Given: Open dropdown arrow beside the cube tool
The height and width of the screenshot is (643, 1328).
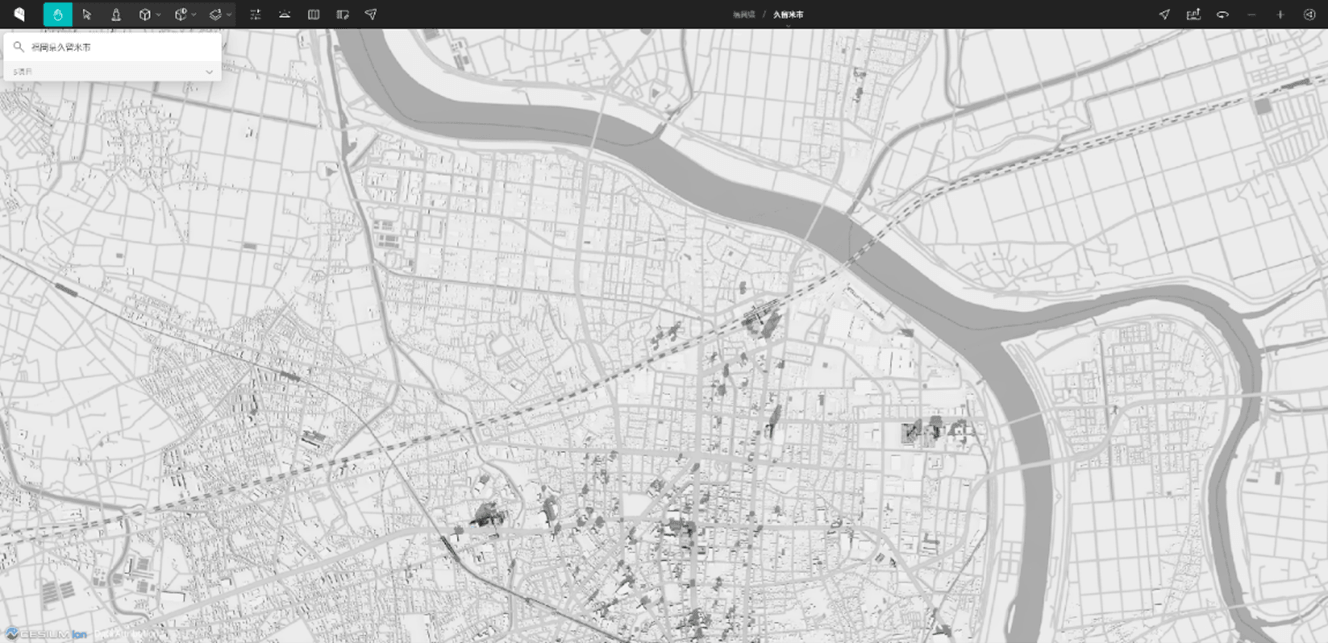Looking at the screenshot, I should [x=159, y=15].
